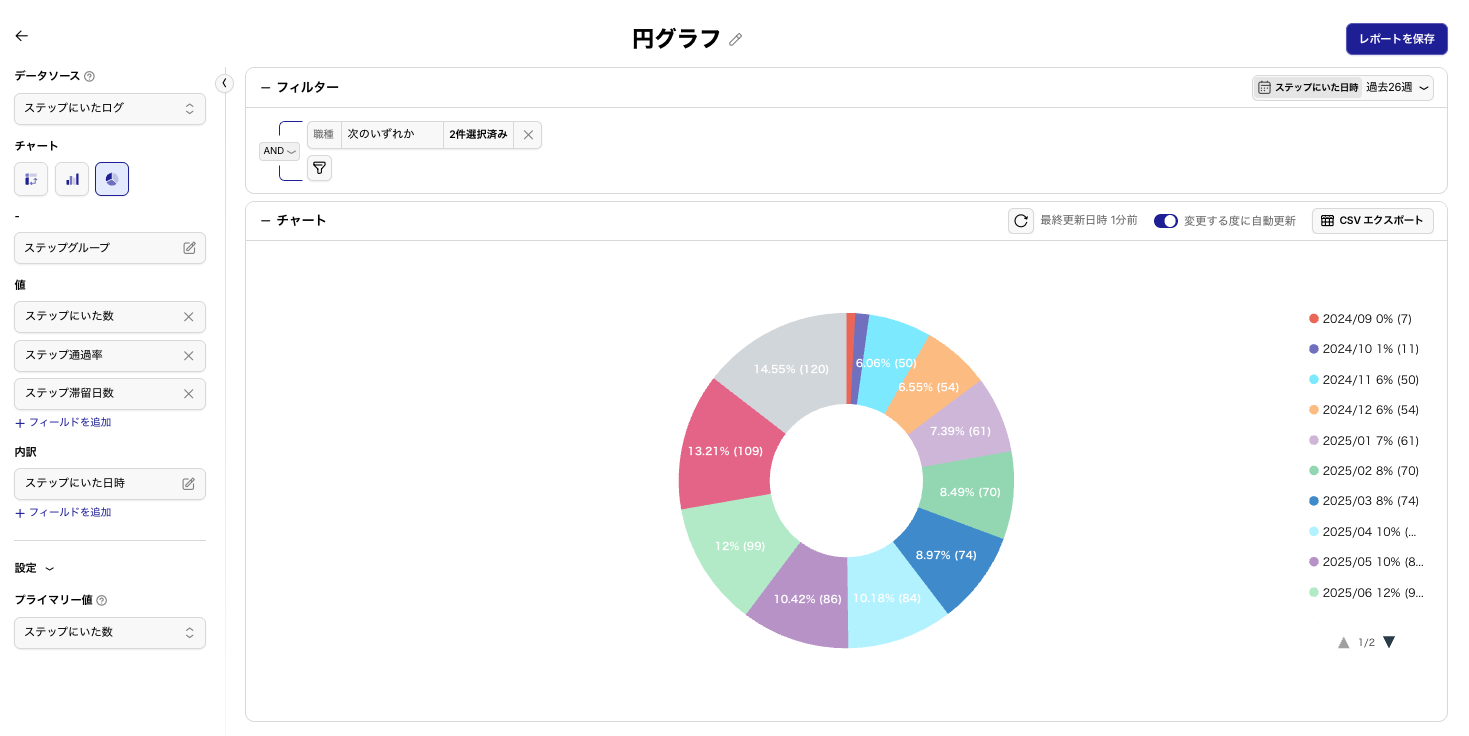Click CSV エクスポート button

click(x=1372, y=221)
